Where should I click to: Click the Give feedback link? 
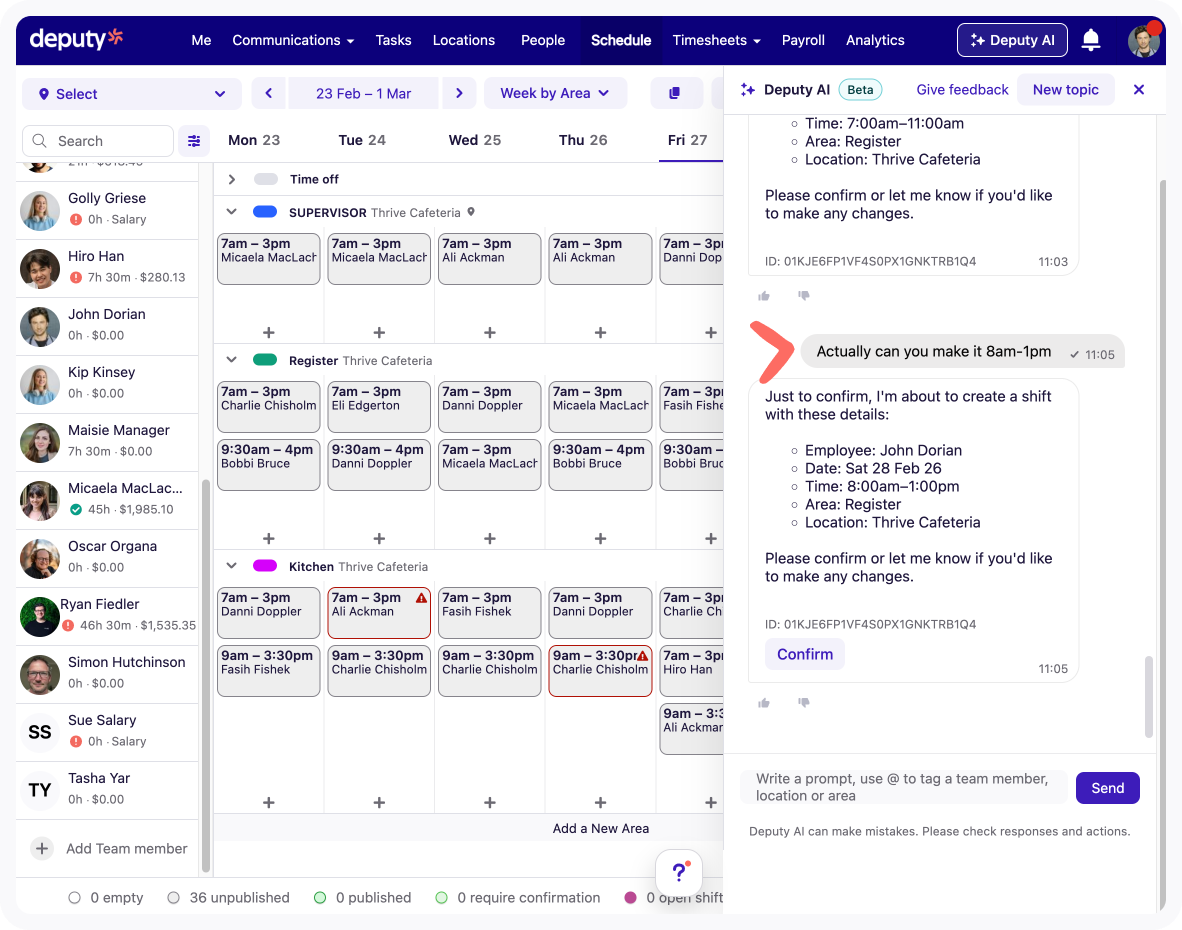(x=962, y=90)
